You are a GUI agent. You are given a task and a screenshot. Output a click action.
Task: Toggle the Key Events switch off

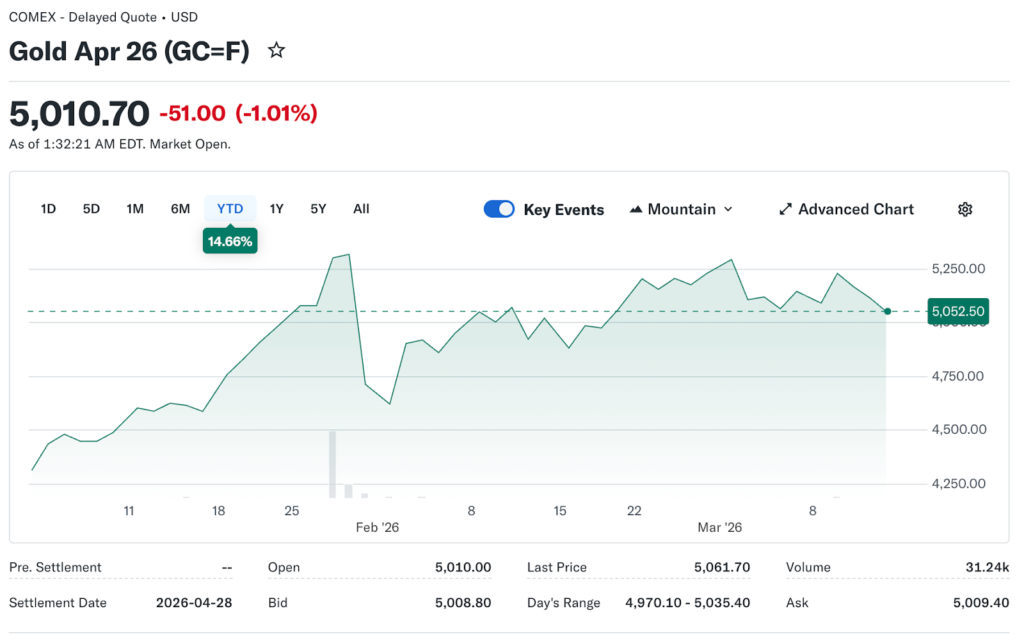tap(499, 209)
